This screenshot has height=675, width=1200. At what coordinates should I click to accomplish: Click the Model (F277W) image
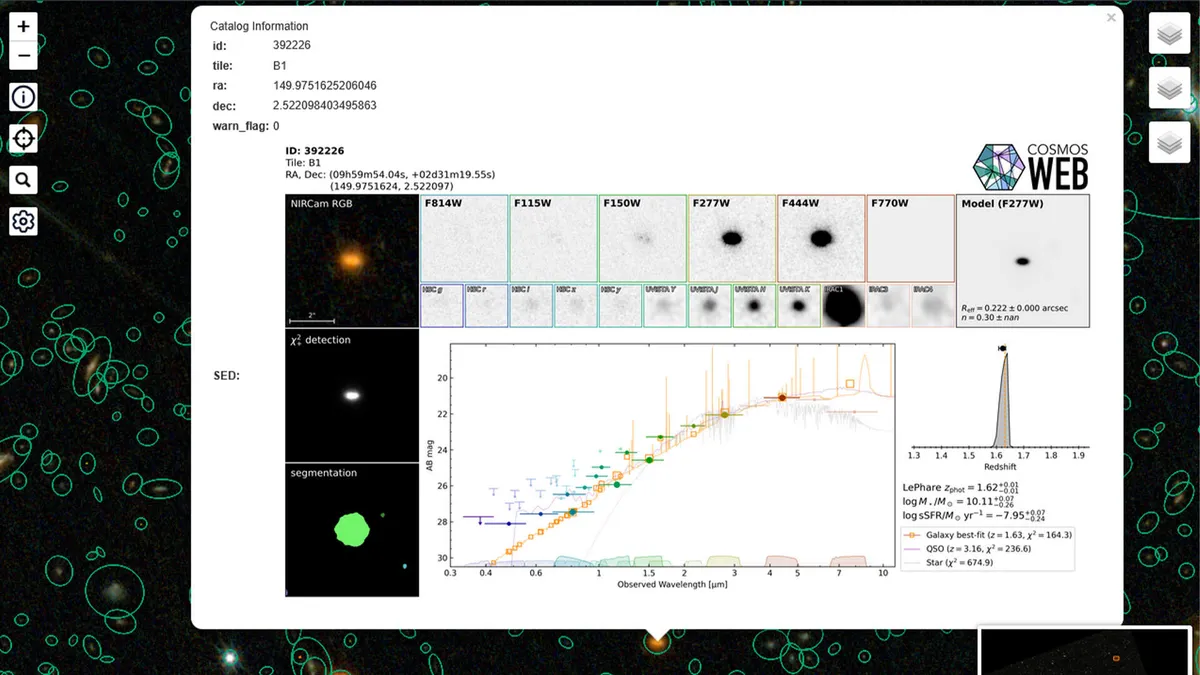(1023, 260)
